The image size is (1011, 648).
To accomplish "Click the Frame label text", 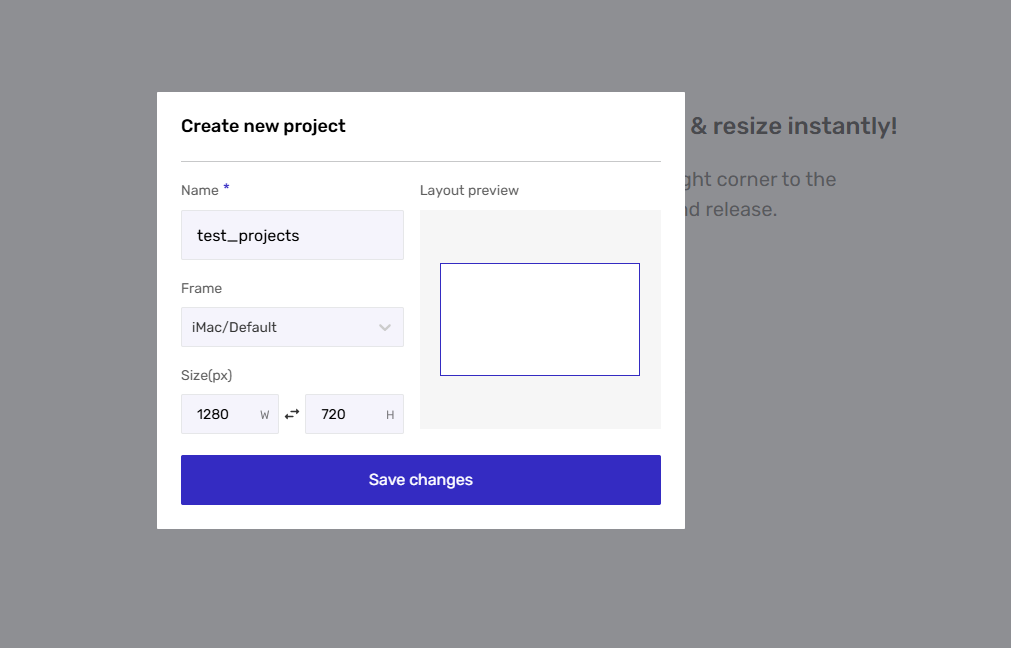I will [x=201, y=288].
